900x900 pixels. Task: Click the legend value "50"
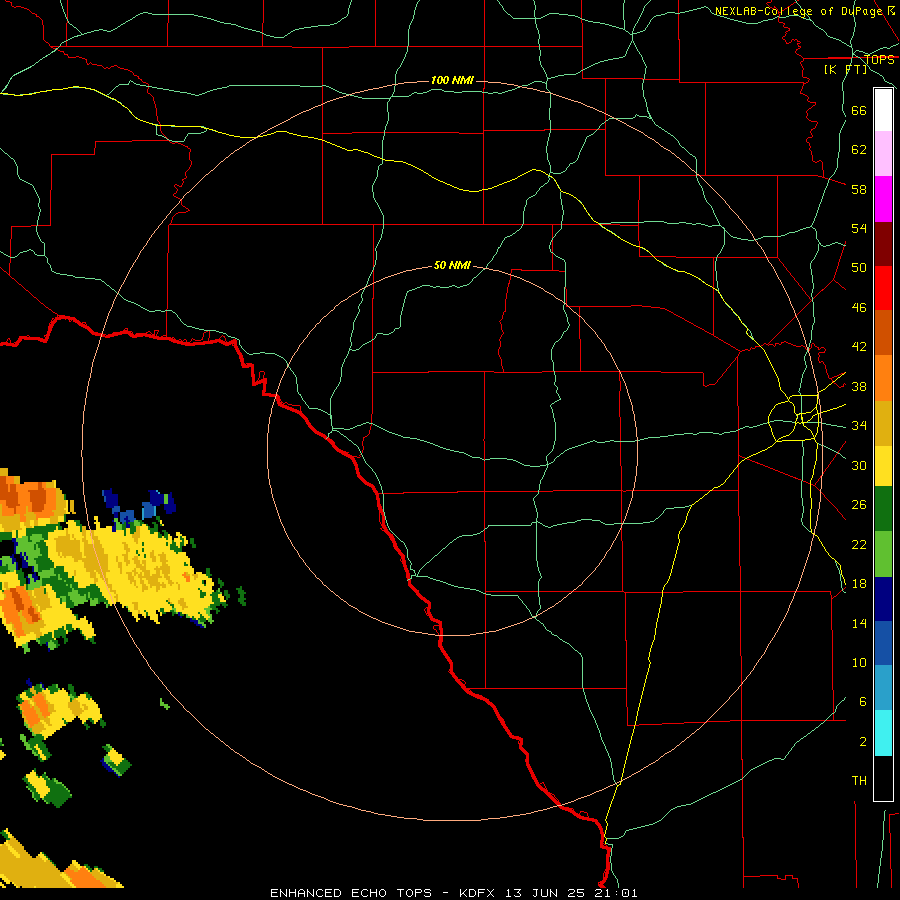(x=859, y=268)
